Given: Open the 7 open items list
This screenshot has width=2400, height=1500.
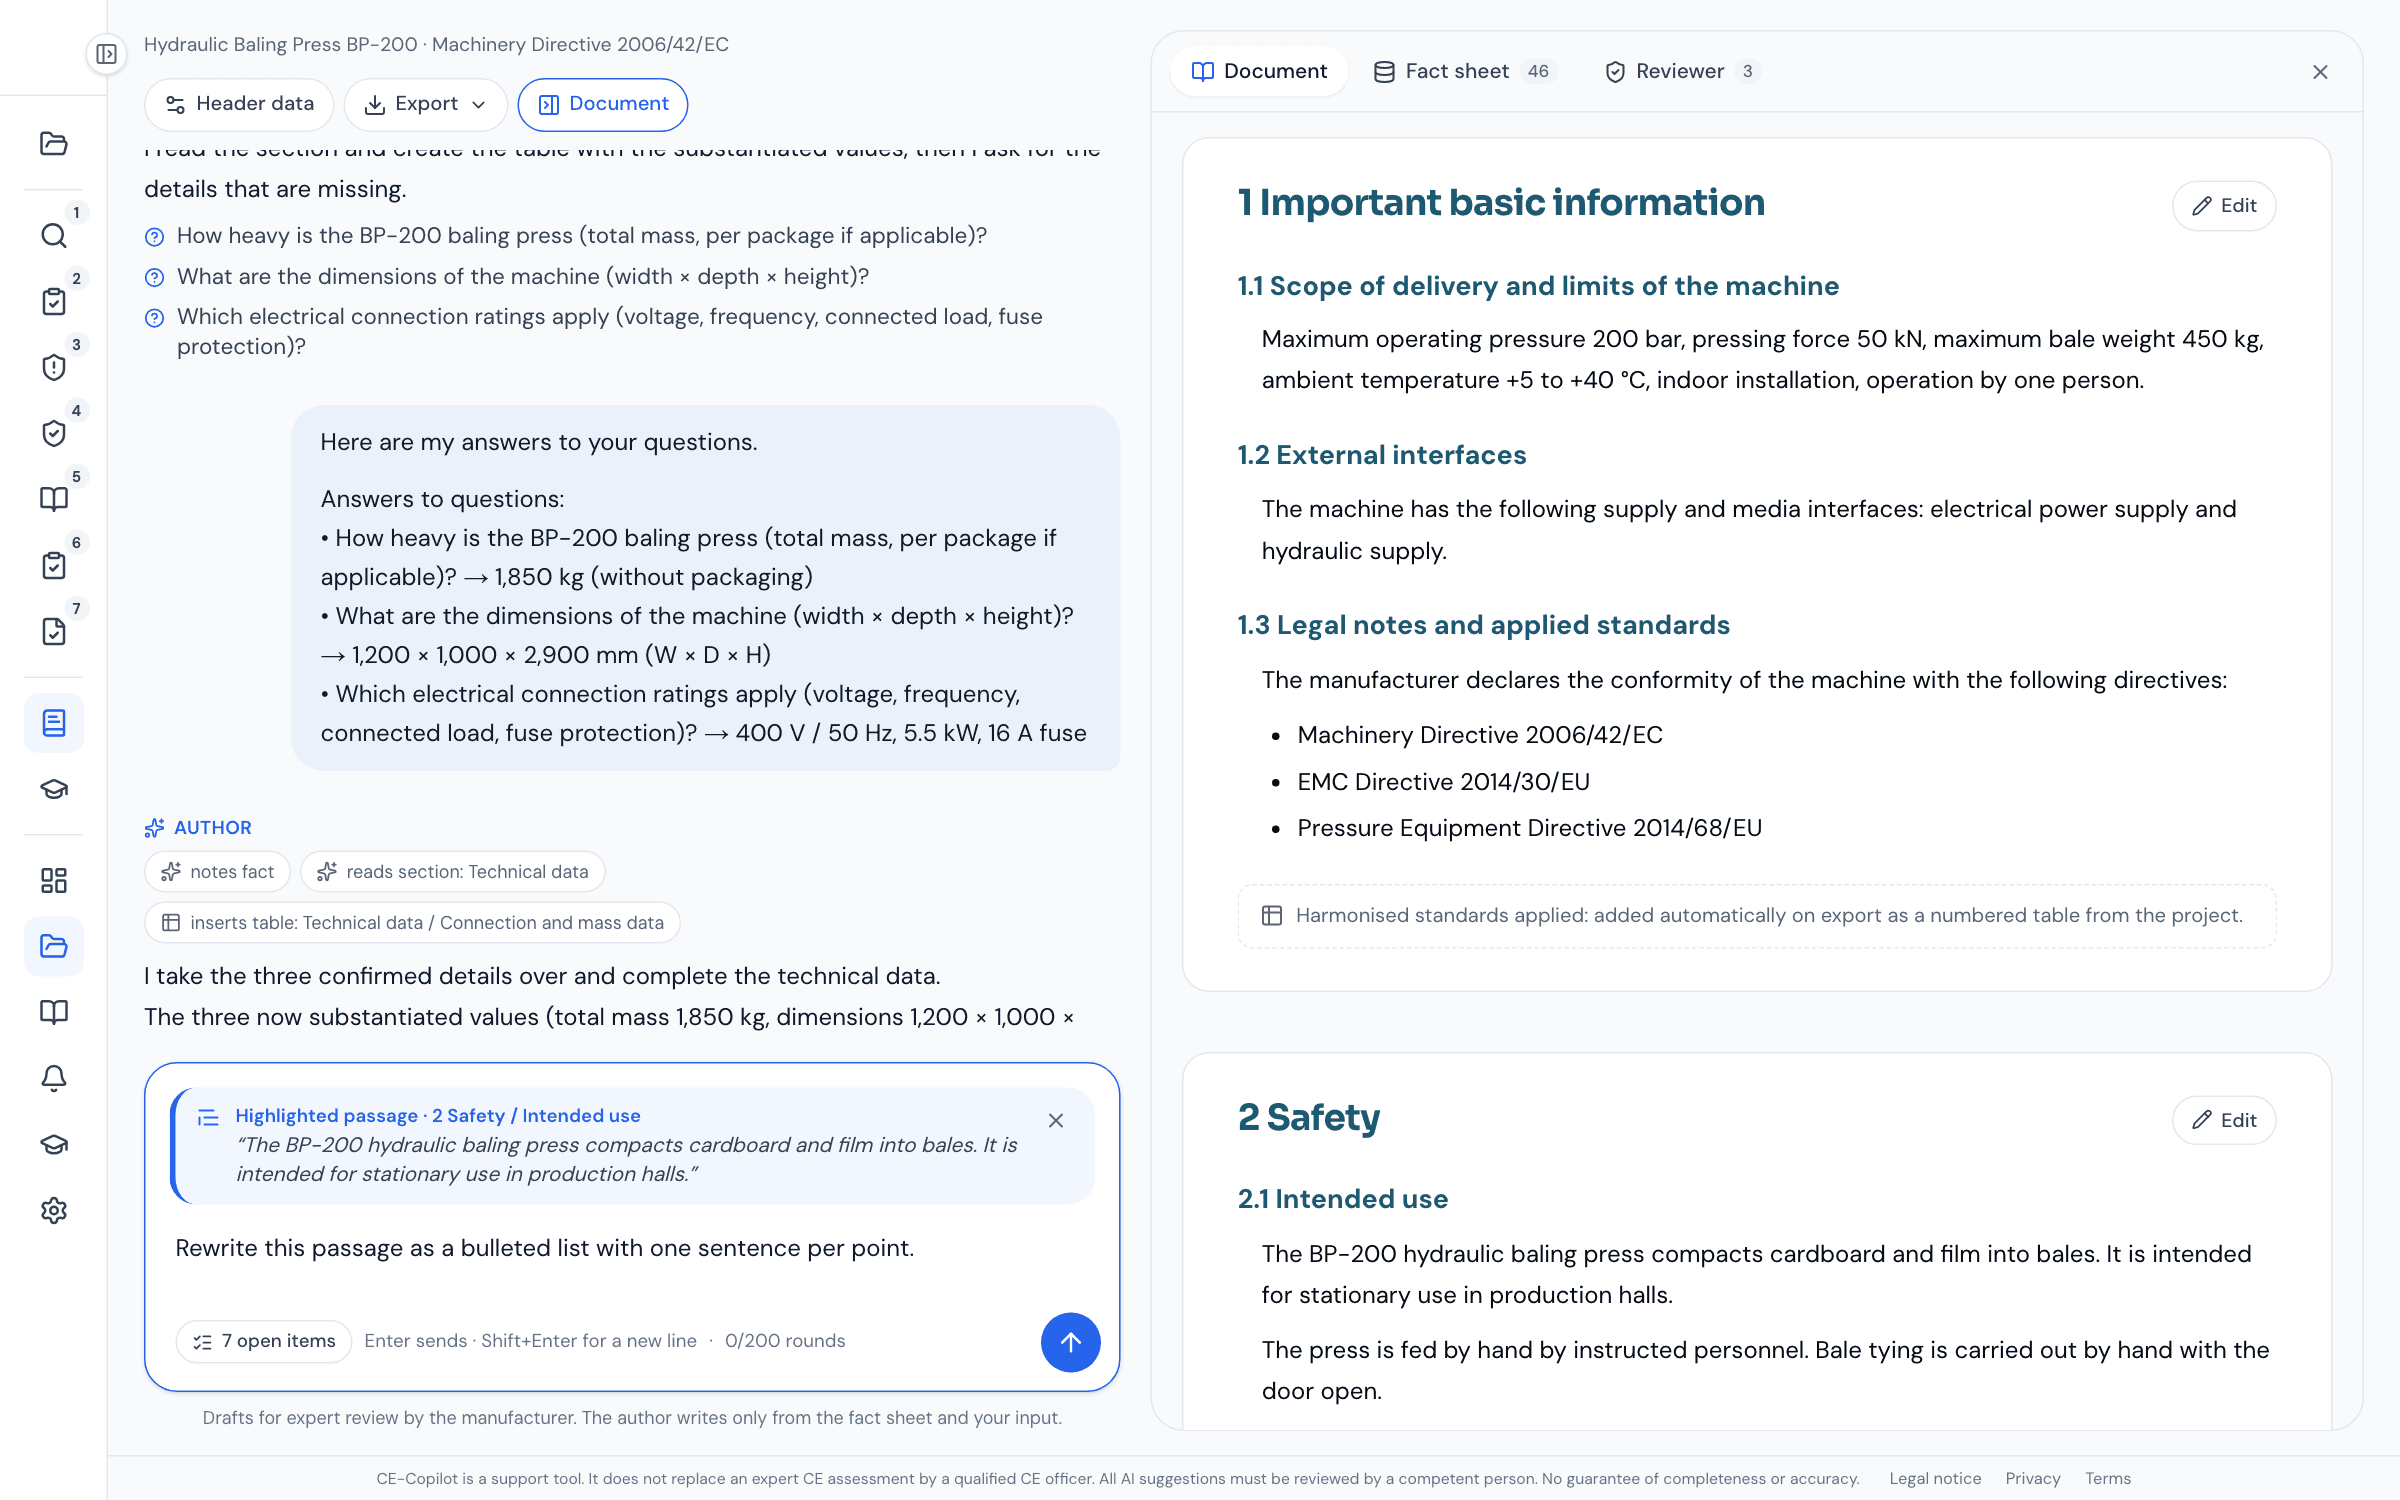Looking at the screenshot, I should pyautogui.click(x=264, y=1341).
